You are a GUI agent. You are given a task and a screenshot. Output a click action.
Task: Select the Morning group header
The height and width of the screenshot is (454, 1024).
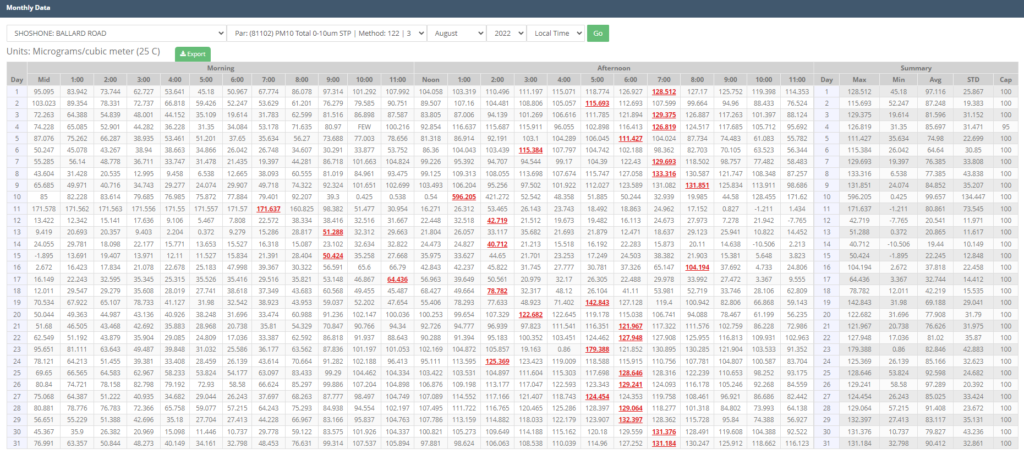(x=221, y=68)
